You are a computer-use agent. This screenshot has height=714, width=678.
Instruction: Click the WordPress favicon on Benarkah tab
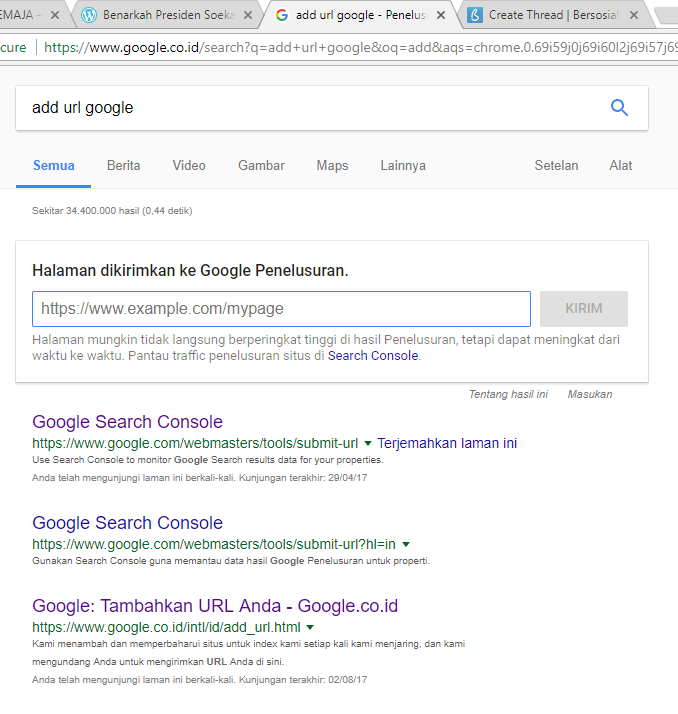tap(89, 15)
